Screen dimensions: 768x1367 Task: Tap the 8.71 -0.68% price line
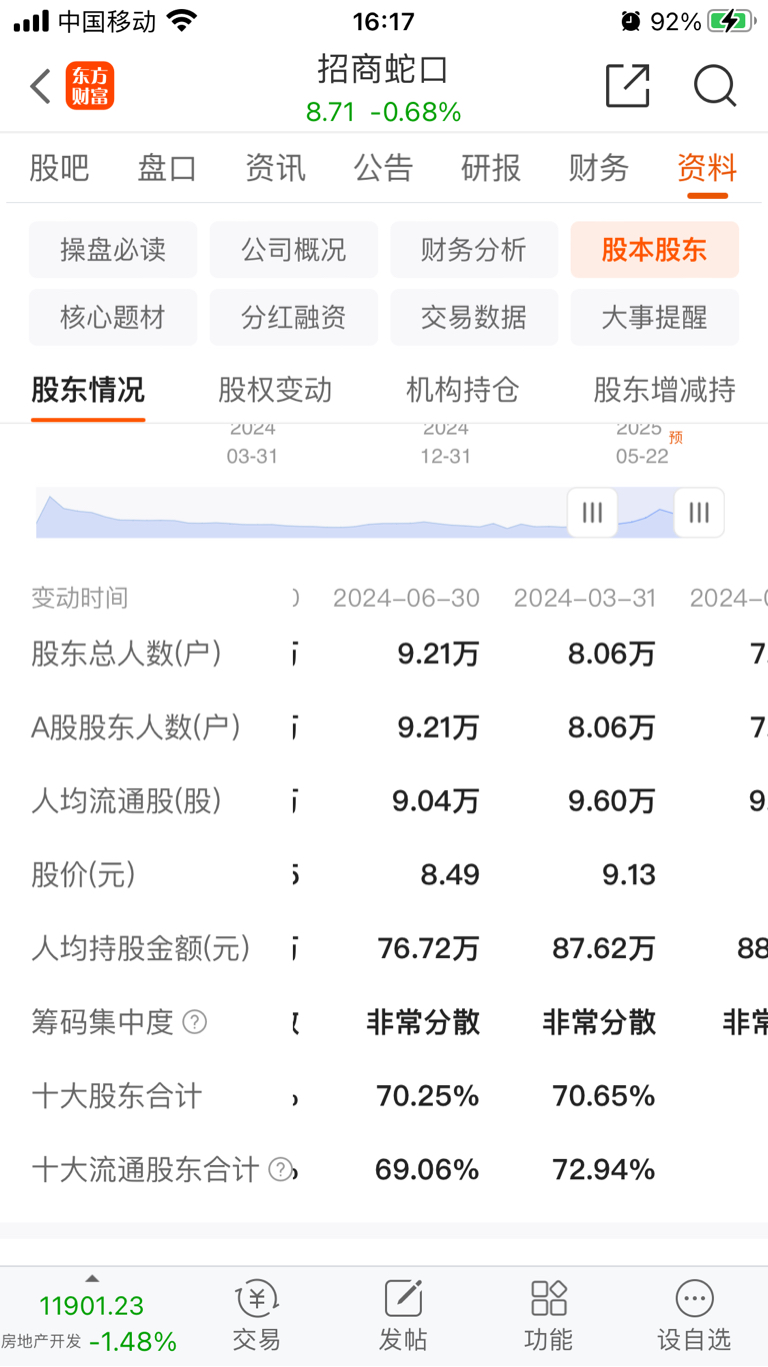coord(383,112)
